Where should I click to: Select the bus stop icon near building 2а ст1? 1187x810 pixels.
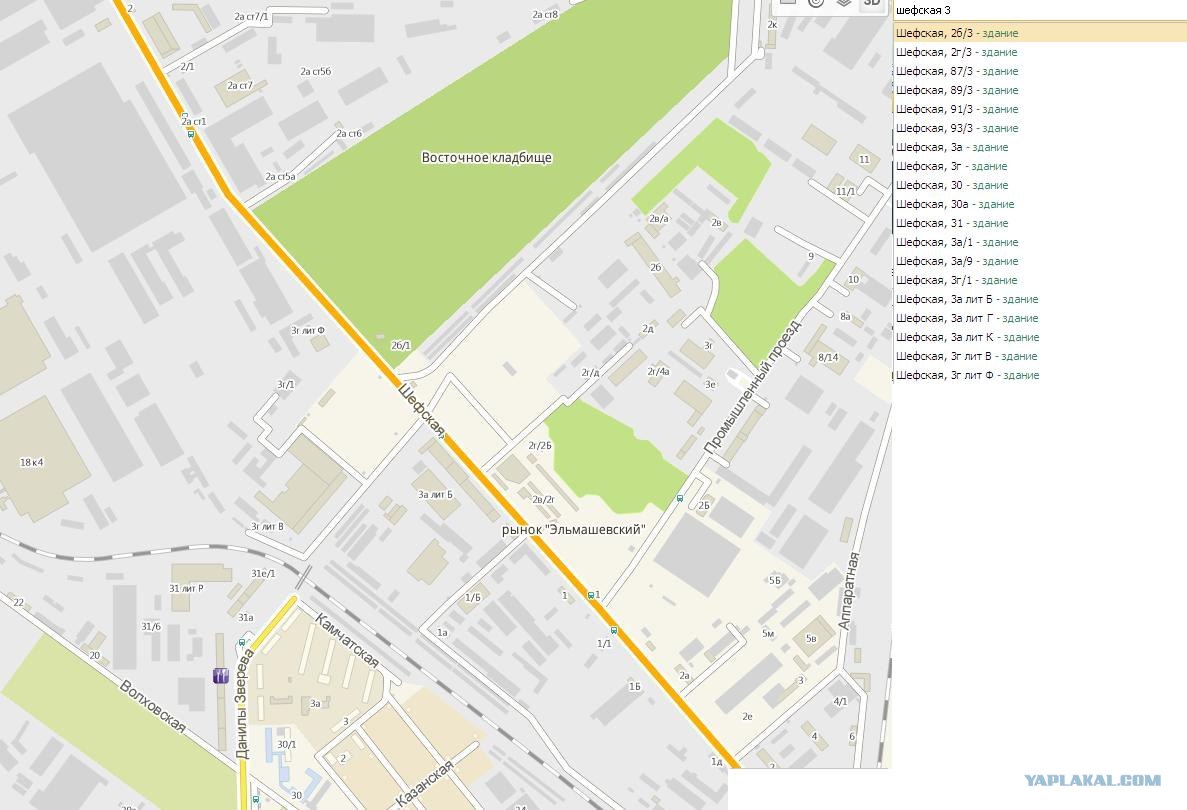[x=191, y=134]
